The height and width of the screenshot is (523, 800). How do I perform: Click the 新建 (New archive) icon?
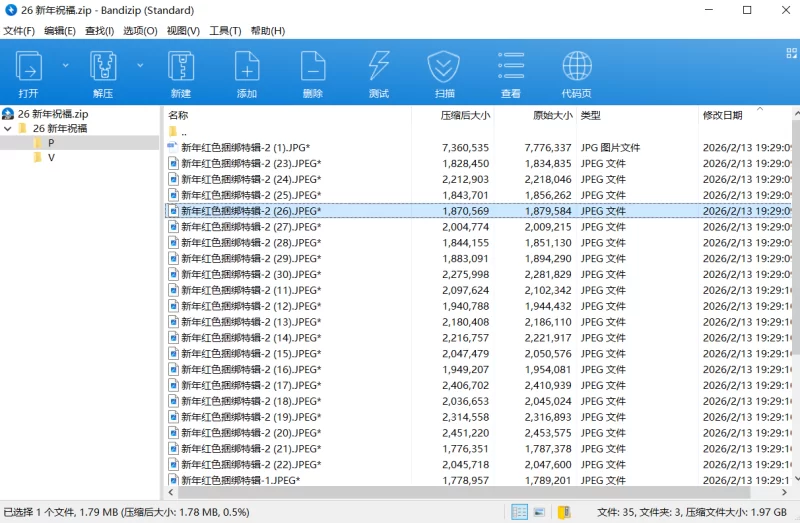(x=180, y=70)
